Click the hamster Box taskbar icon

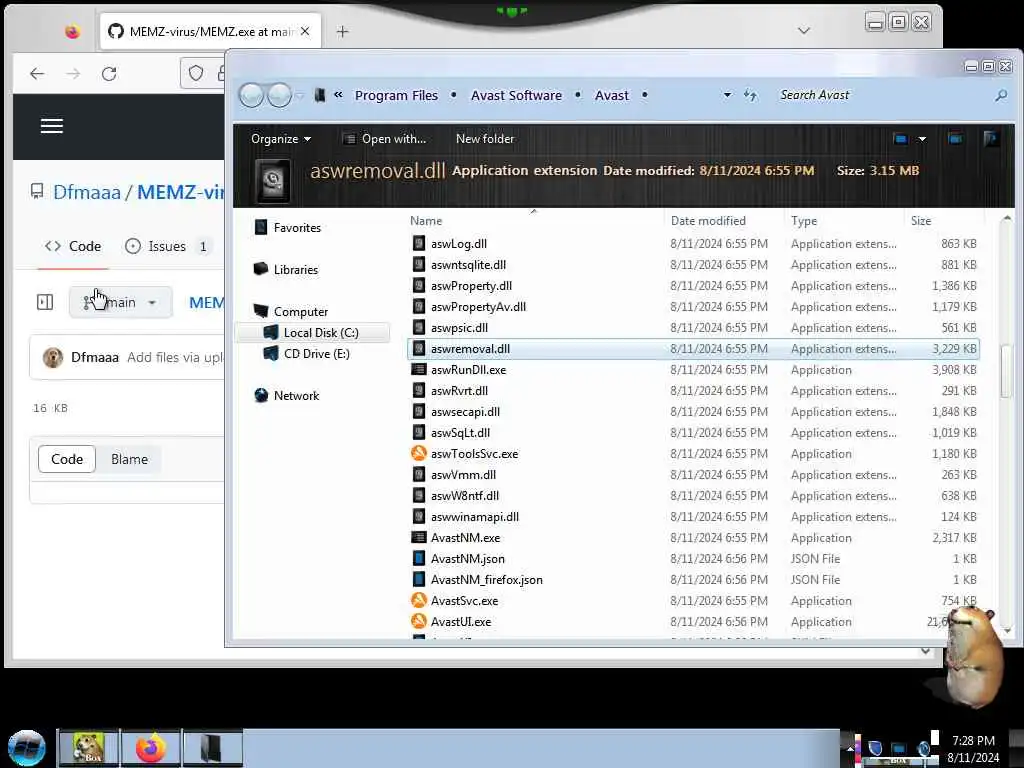tap(89, 748)
